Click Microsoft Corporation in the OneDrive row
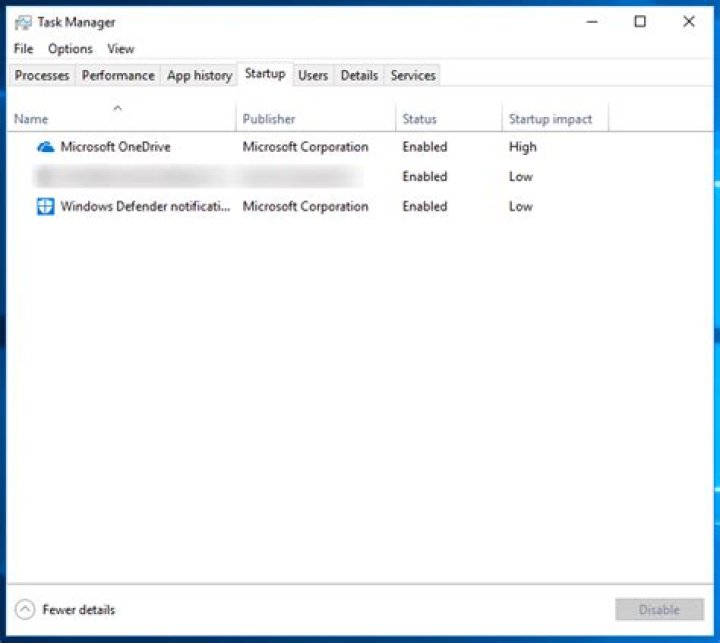 point(305,147)
